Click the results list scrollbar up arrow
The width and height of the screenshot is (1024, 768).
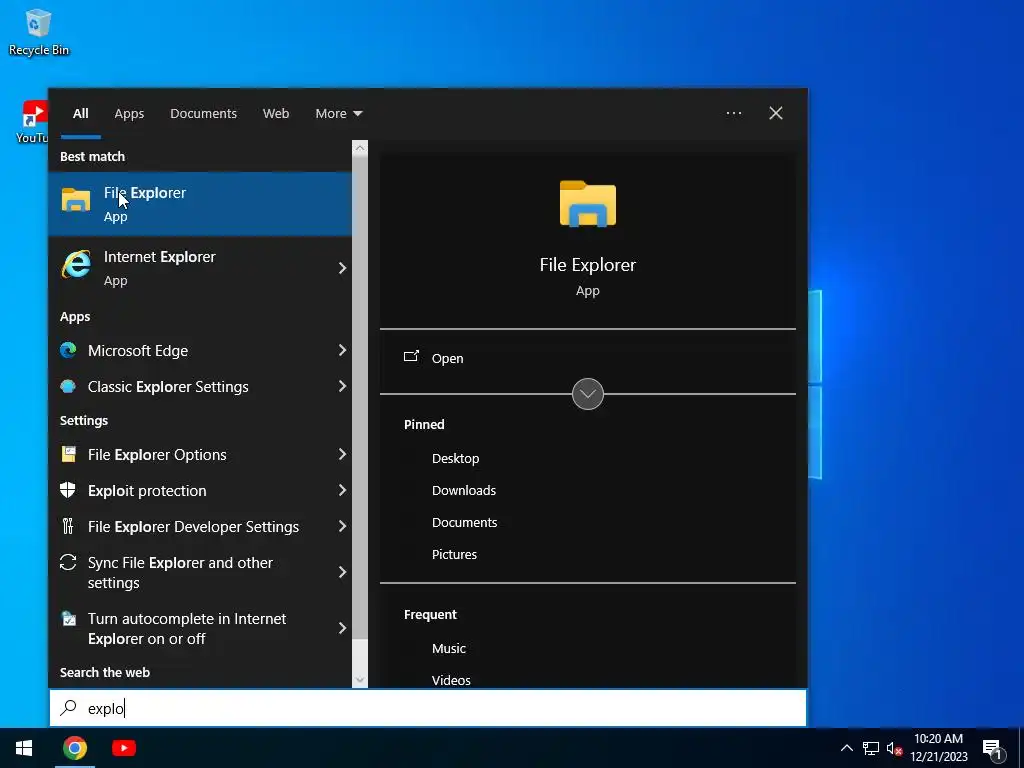360,148
